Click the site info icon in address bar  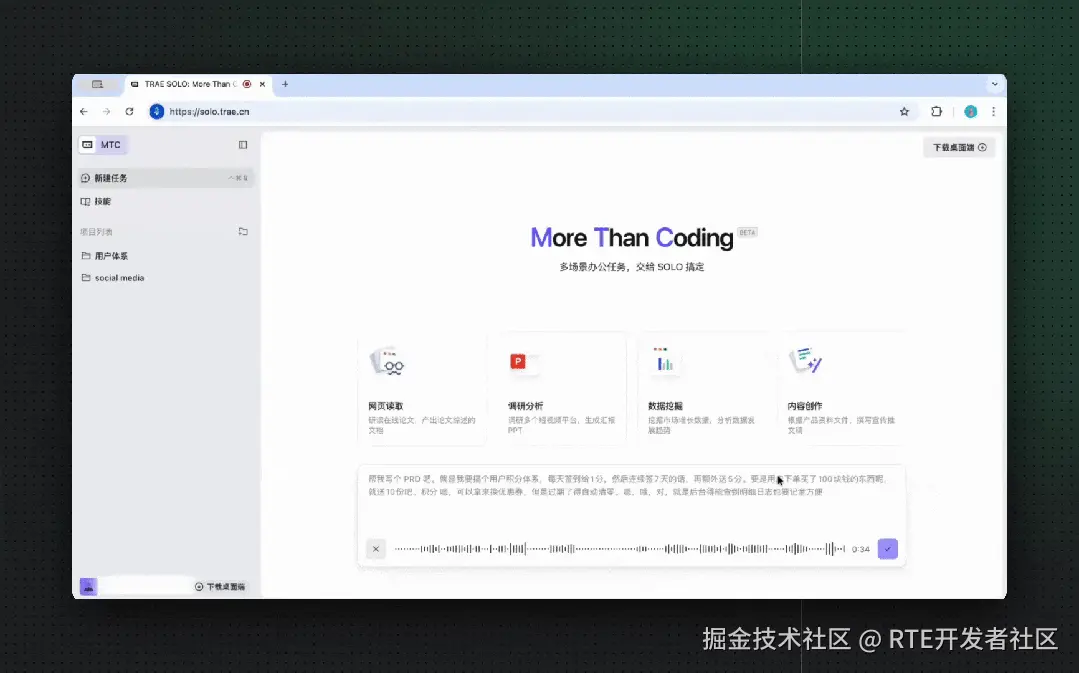157,111
